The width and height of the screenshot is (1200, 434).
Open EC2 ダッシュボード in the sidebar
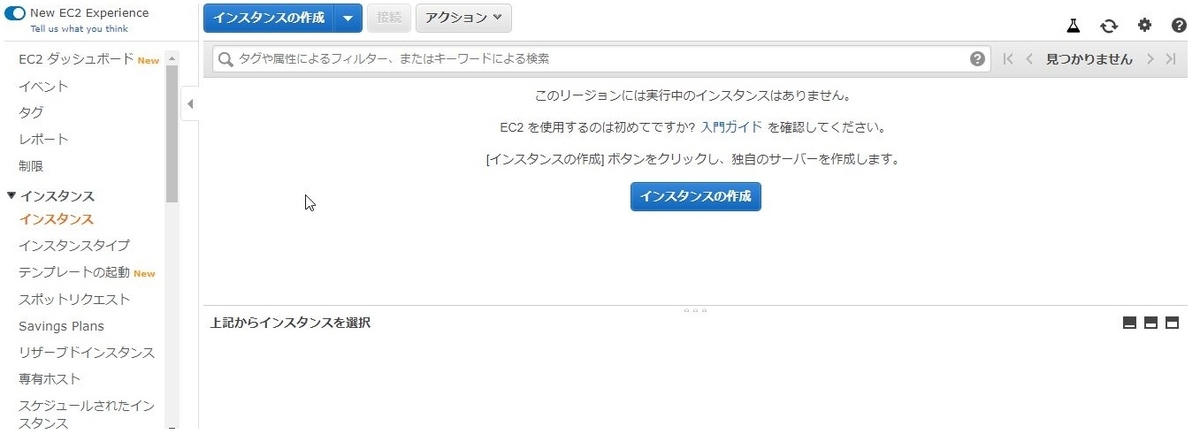coord(76,60)
